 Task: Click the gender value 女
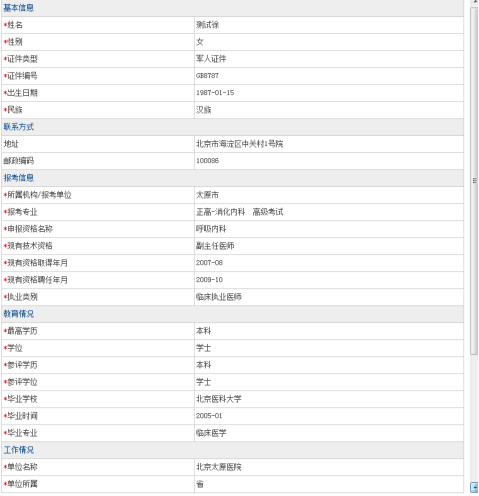[x=200, y=42]
